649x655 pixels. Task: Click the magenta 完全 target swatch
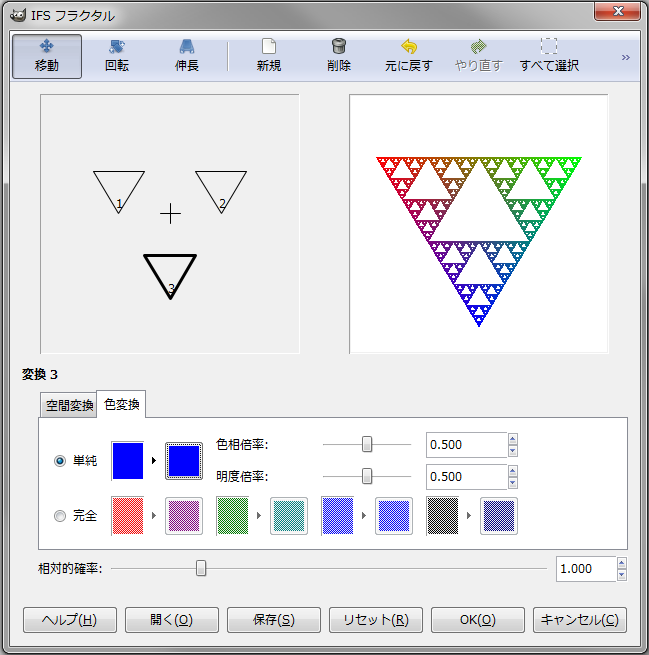tap(184, 516)
